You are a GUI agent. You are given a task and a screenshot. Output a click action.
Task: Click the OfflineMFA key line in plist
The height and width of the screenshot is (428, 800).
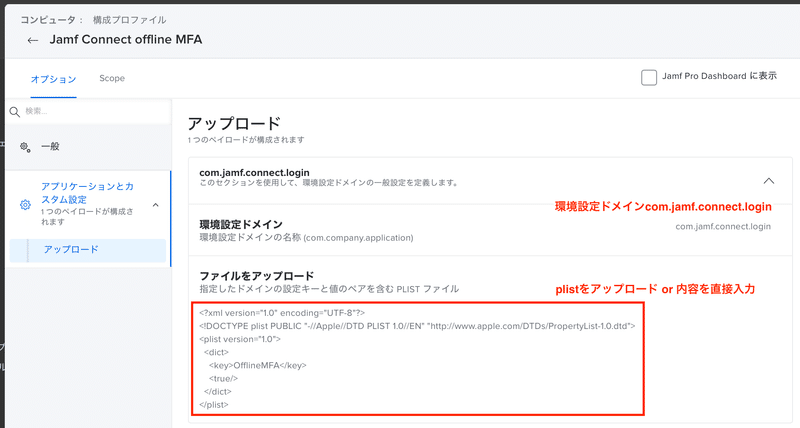pos(258,365)
